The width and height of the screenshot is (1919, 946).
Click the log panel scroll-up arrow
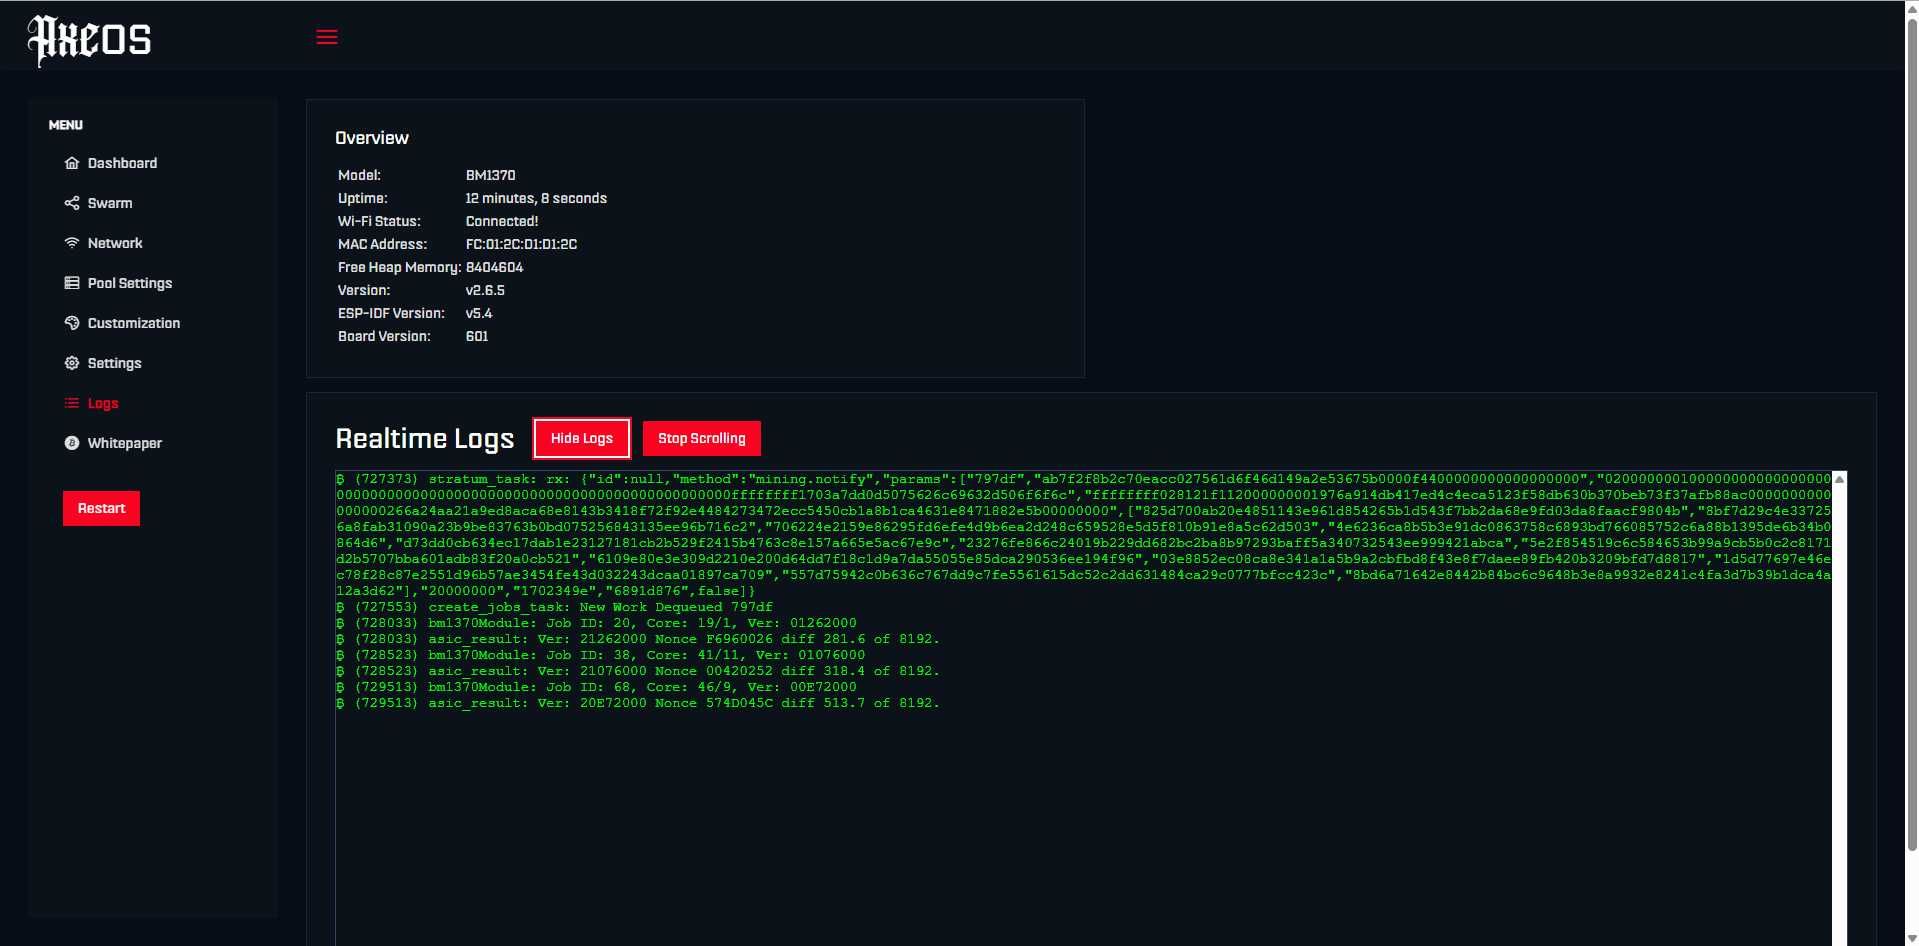point(1839,479)
